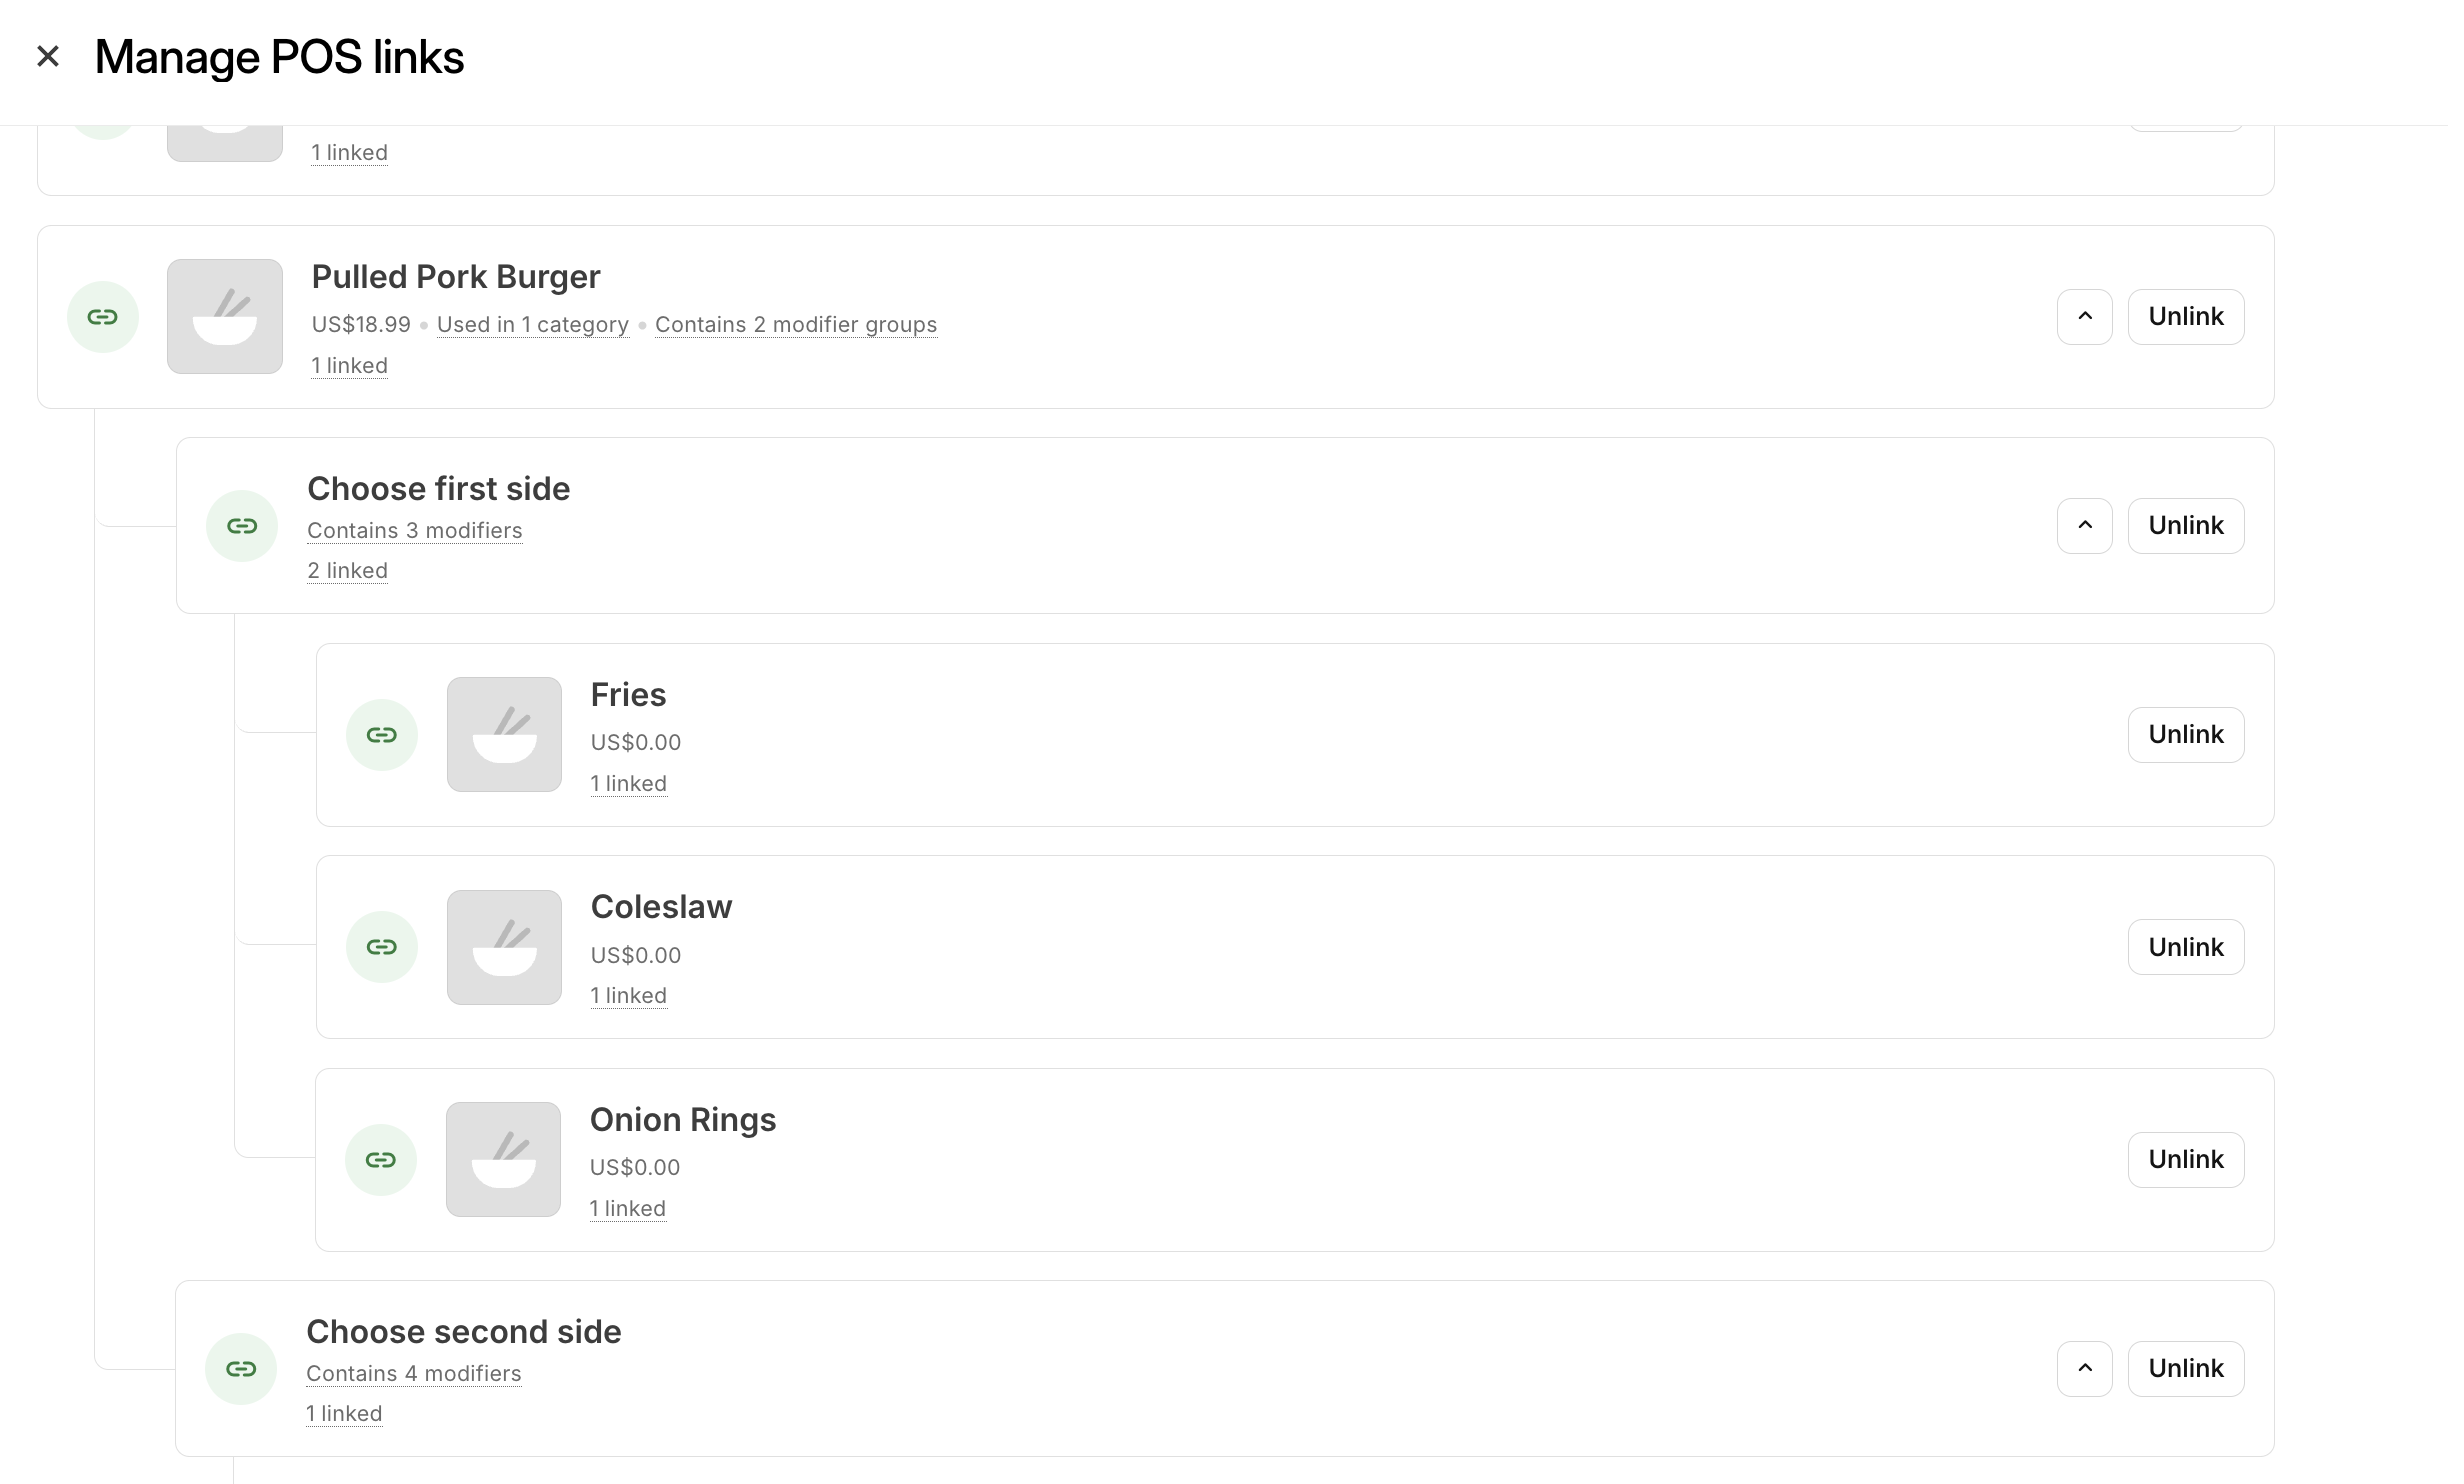Screen dimensions: 2464x1484
Task: Open the Used in 1 category link
Action: click(533, 325)
